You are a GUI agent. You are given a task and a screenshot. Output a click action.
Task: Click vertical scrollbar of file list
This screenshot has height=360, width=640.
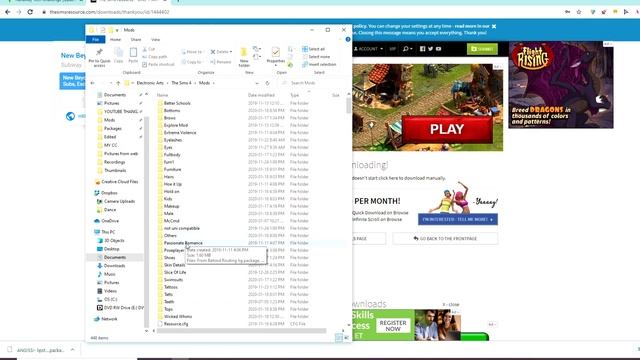(348, 106)
